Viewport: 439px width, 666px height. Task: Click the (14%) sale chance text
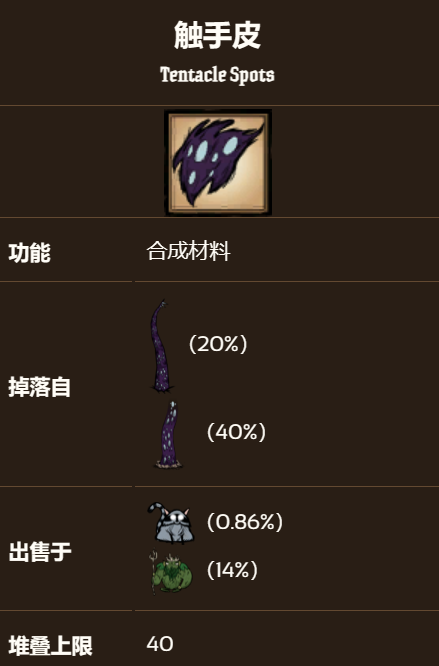[232, 570]
